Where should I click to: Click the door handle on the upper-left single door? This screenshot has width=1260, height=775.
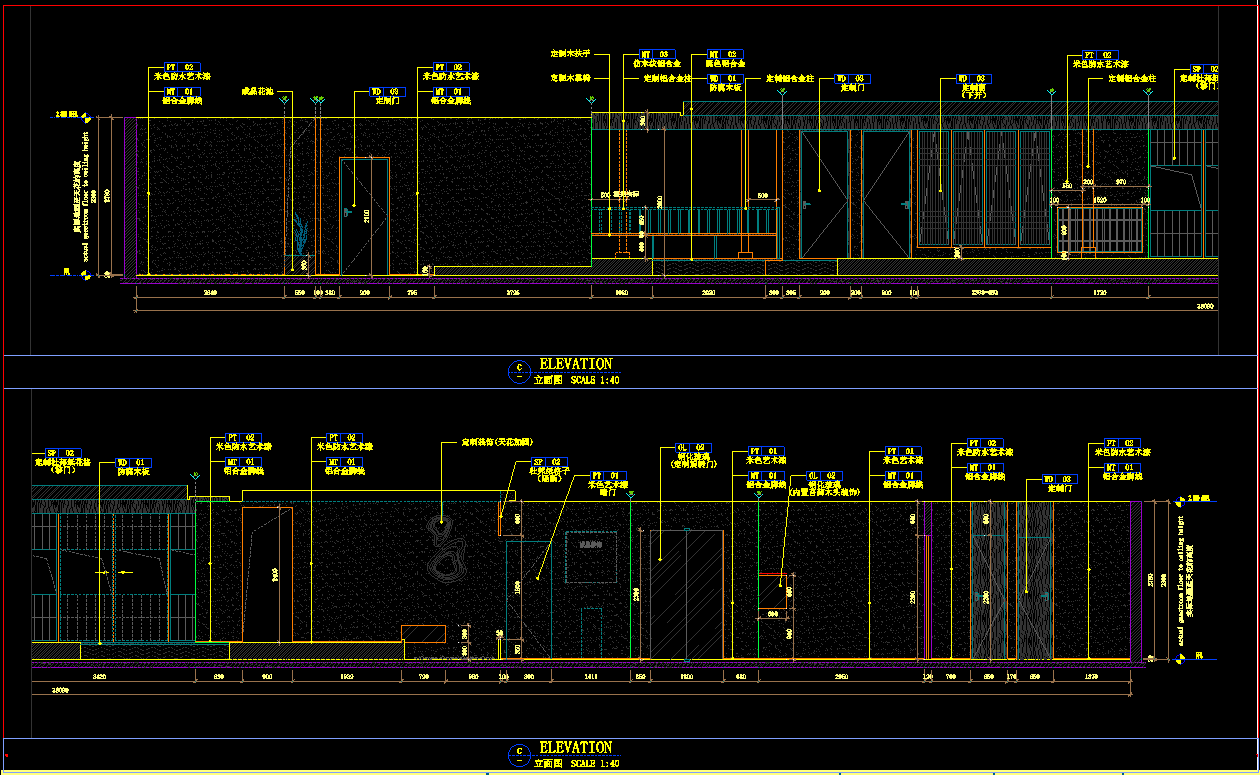click(347, 211)
